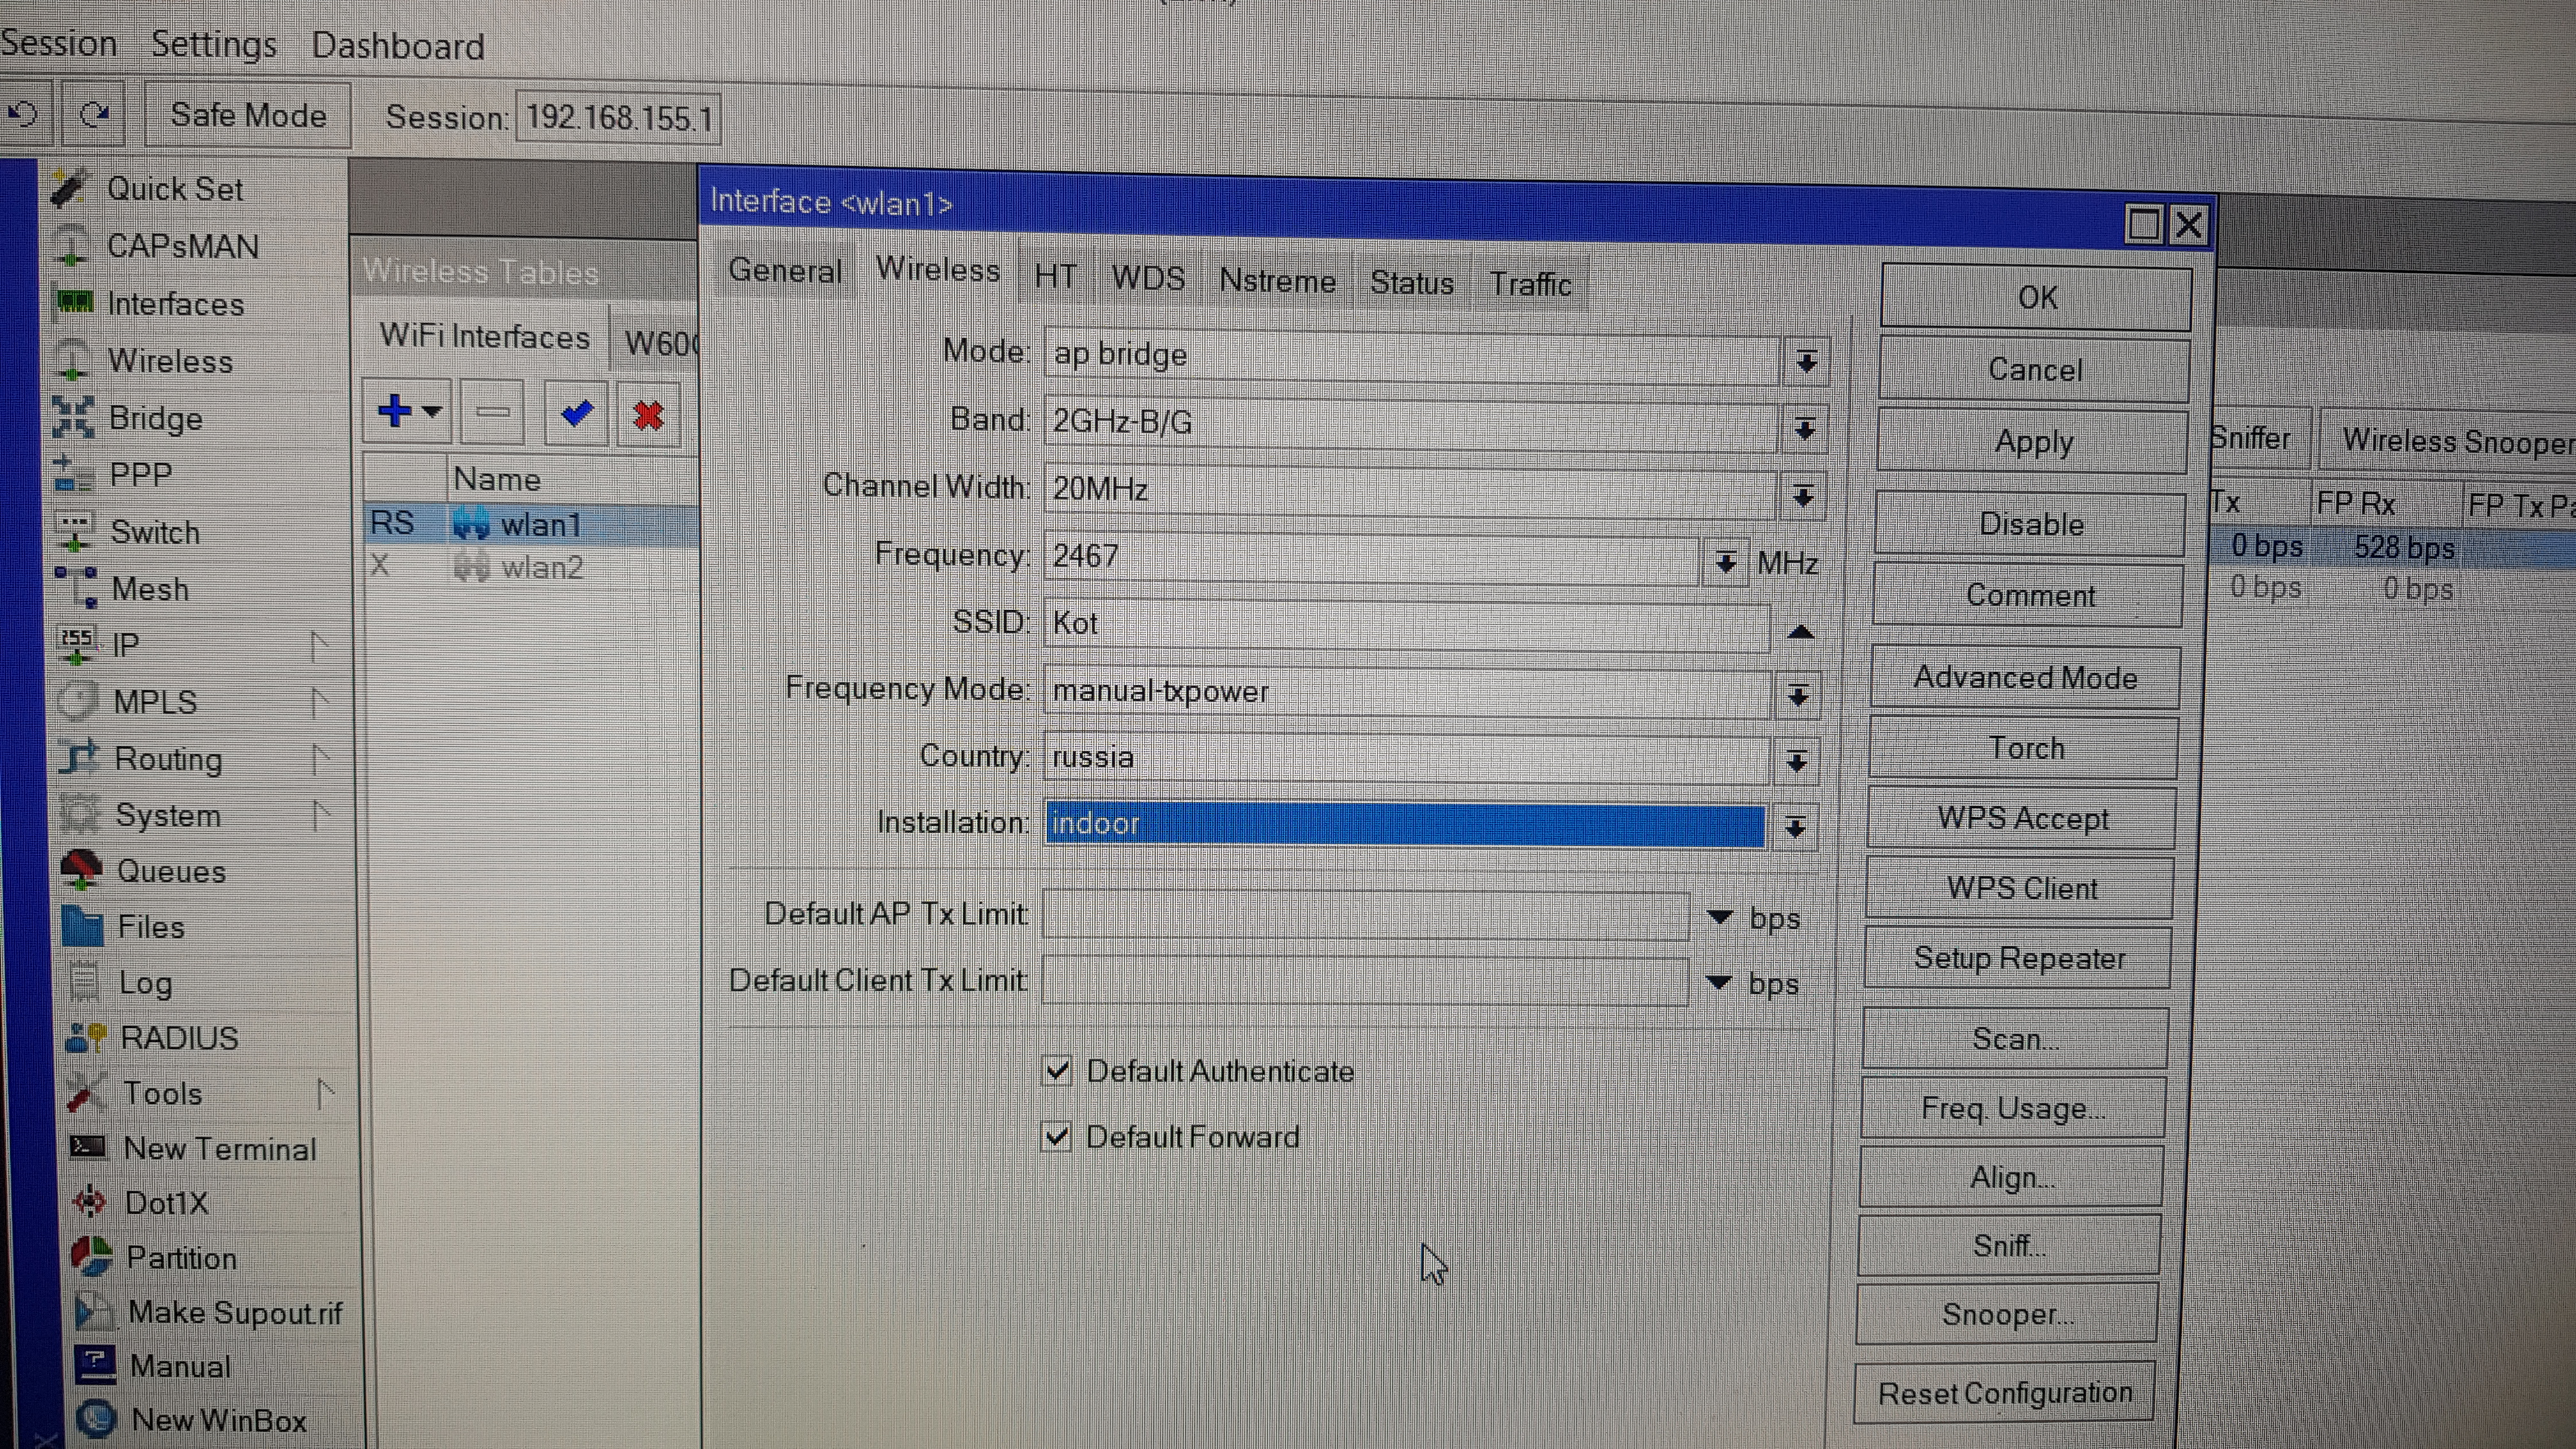Click the blue plus add icon

pos(395,410)
